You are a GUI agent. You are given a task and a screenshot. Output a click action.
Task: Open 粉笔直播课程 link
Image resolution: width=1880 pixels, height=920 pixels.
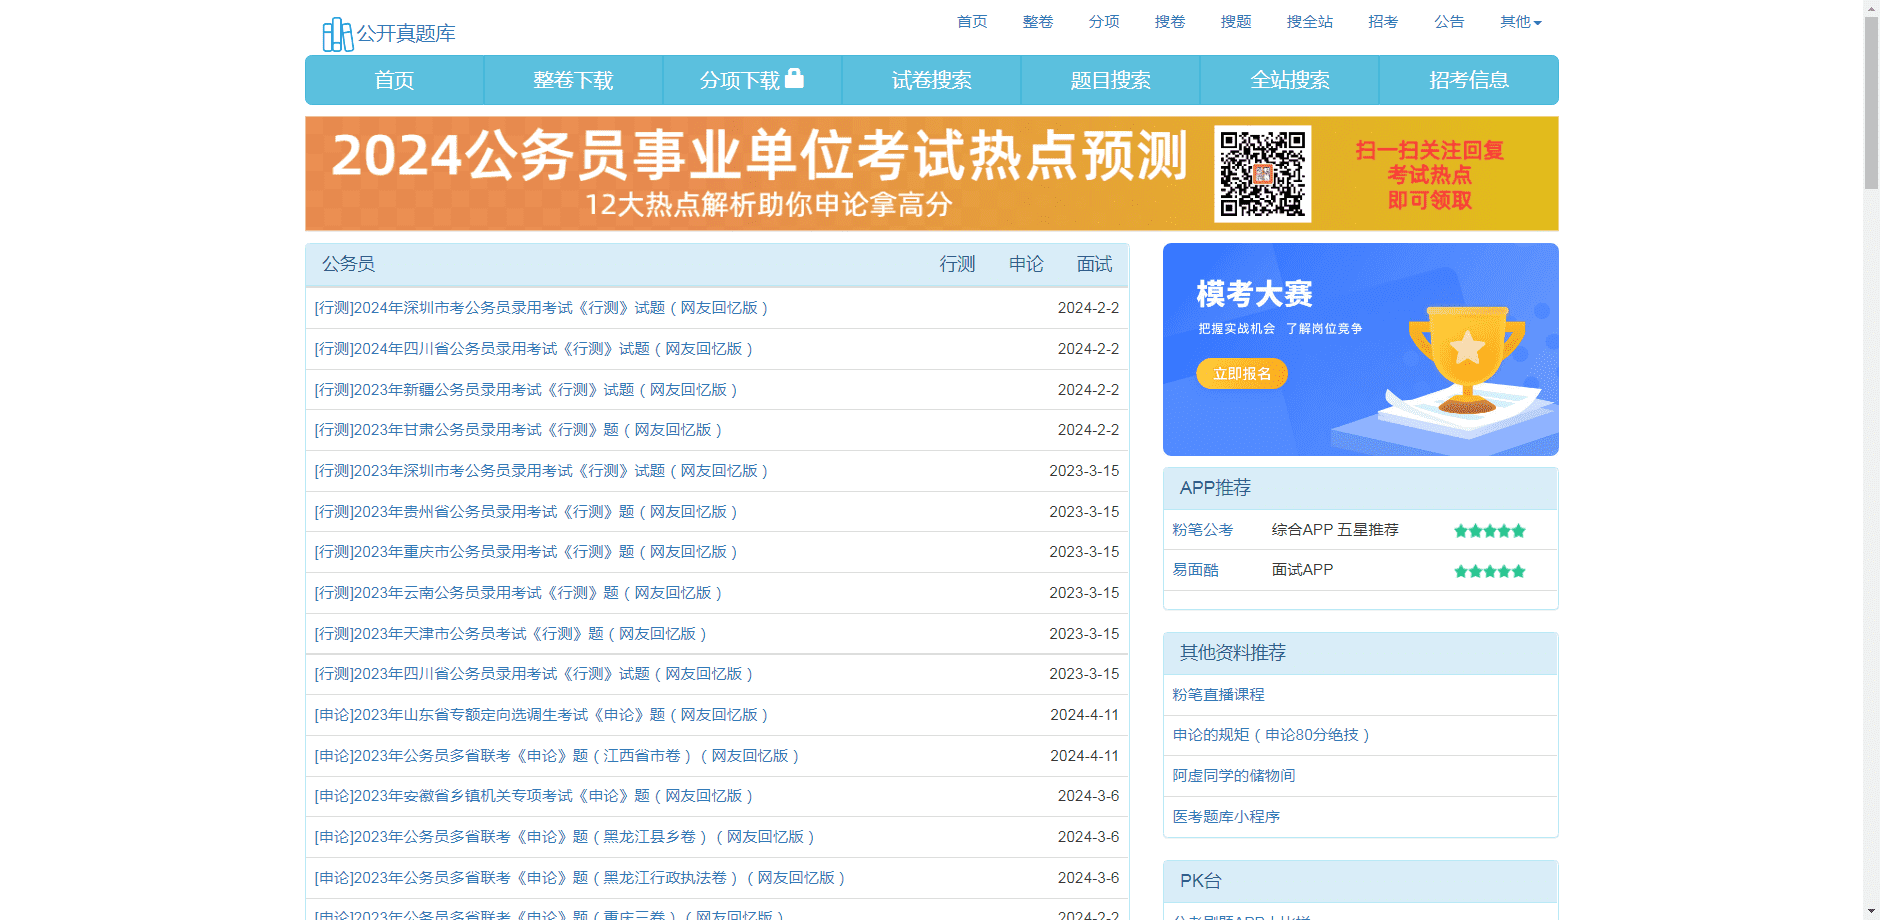click(1218, 695)
